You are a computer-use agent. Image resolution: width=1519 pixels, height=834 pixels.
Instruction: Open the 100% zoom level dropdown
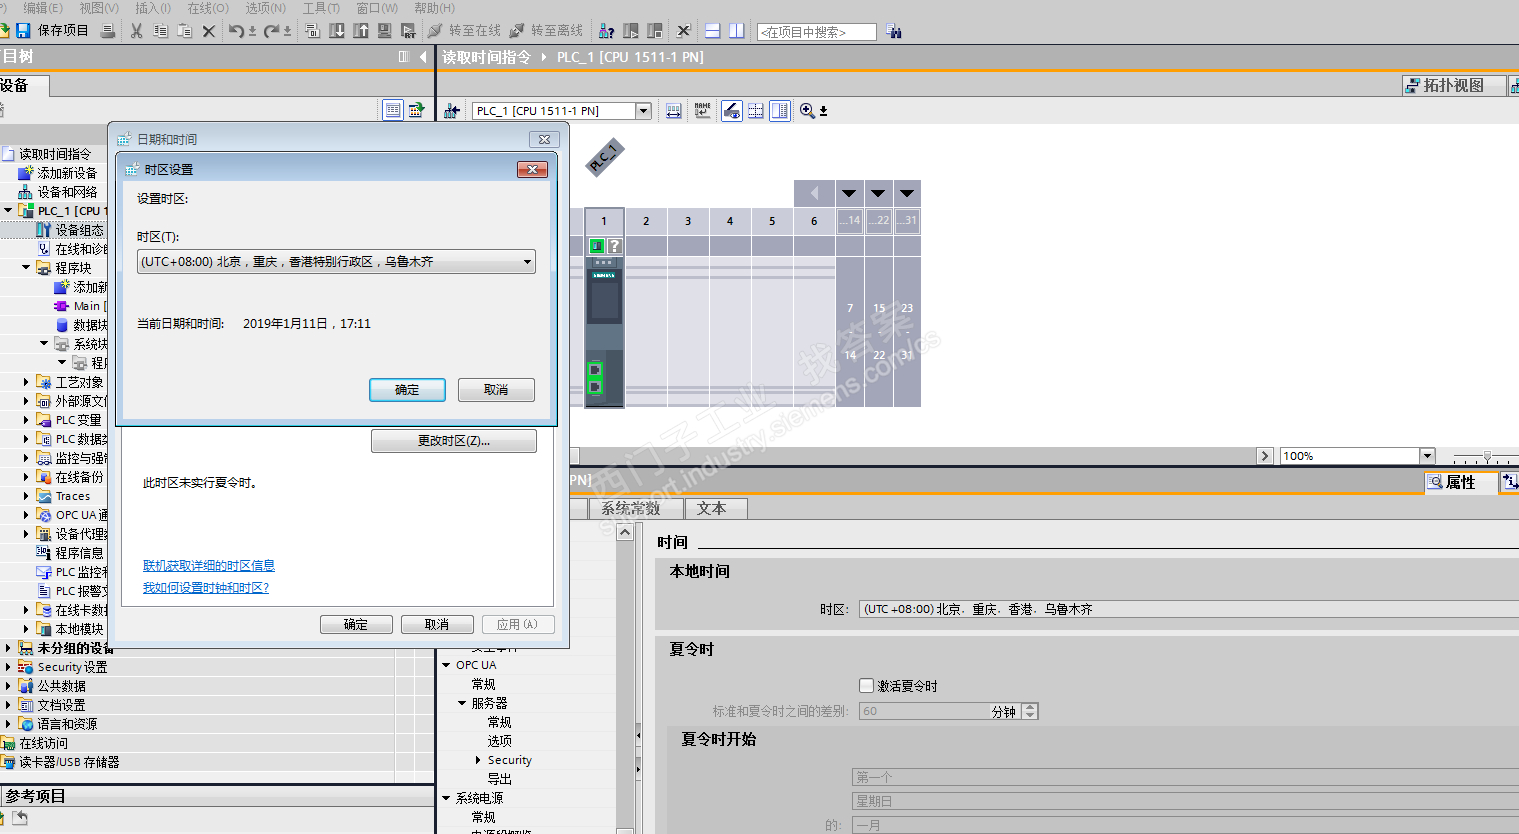coord(1427,456)
